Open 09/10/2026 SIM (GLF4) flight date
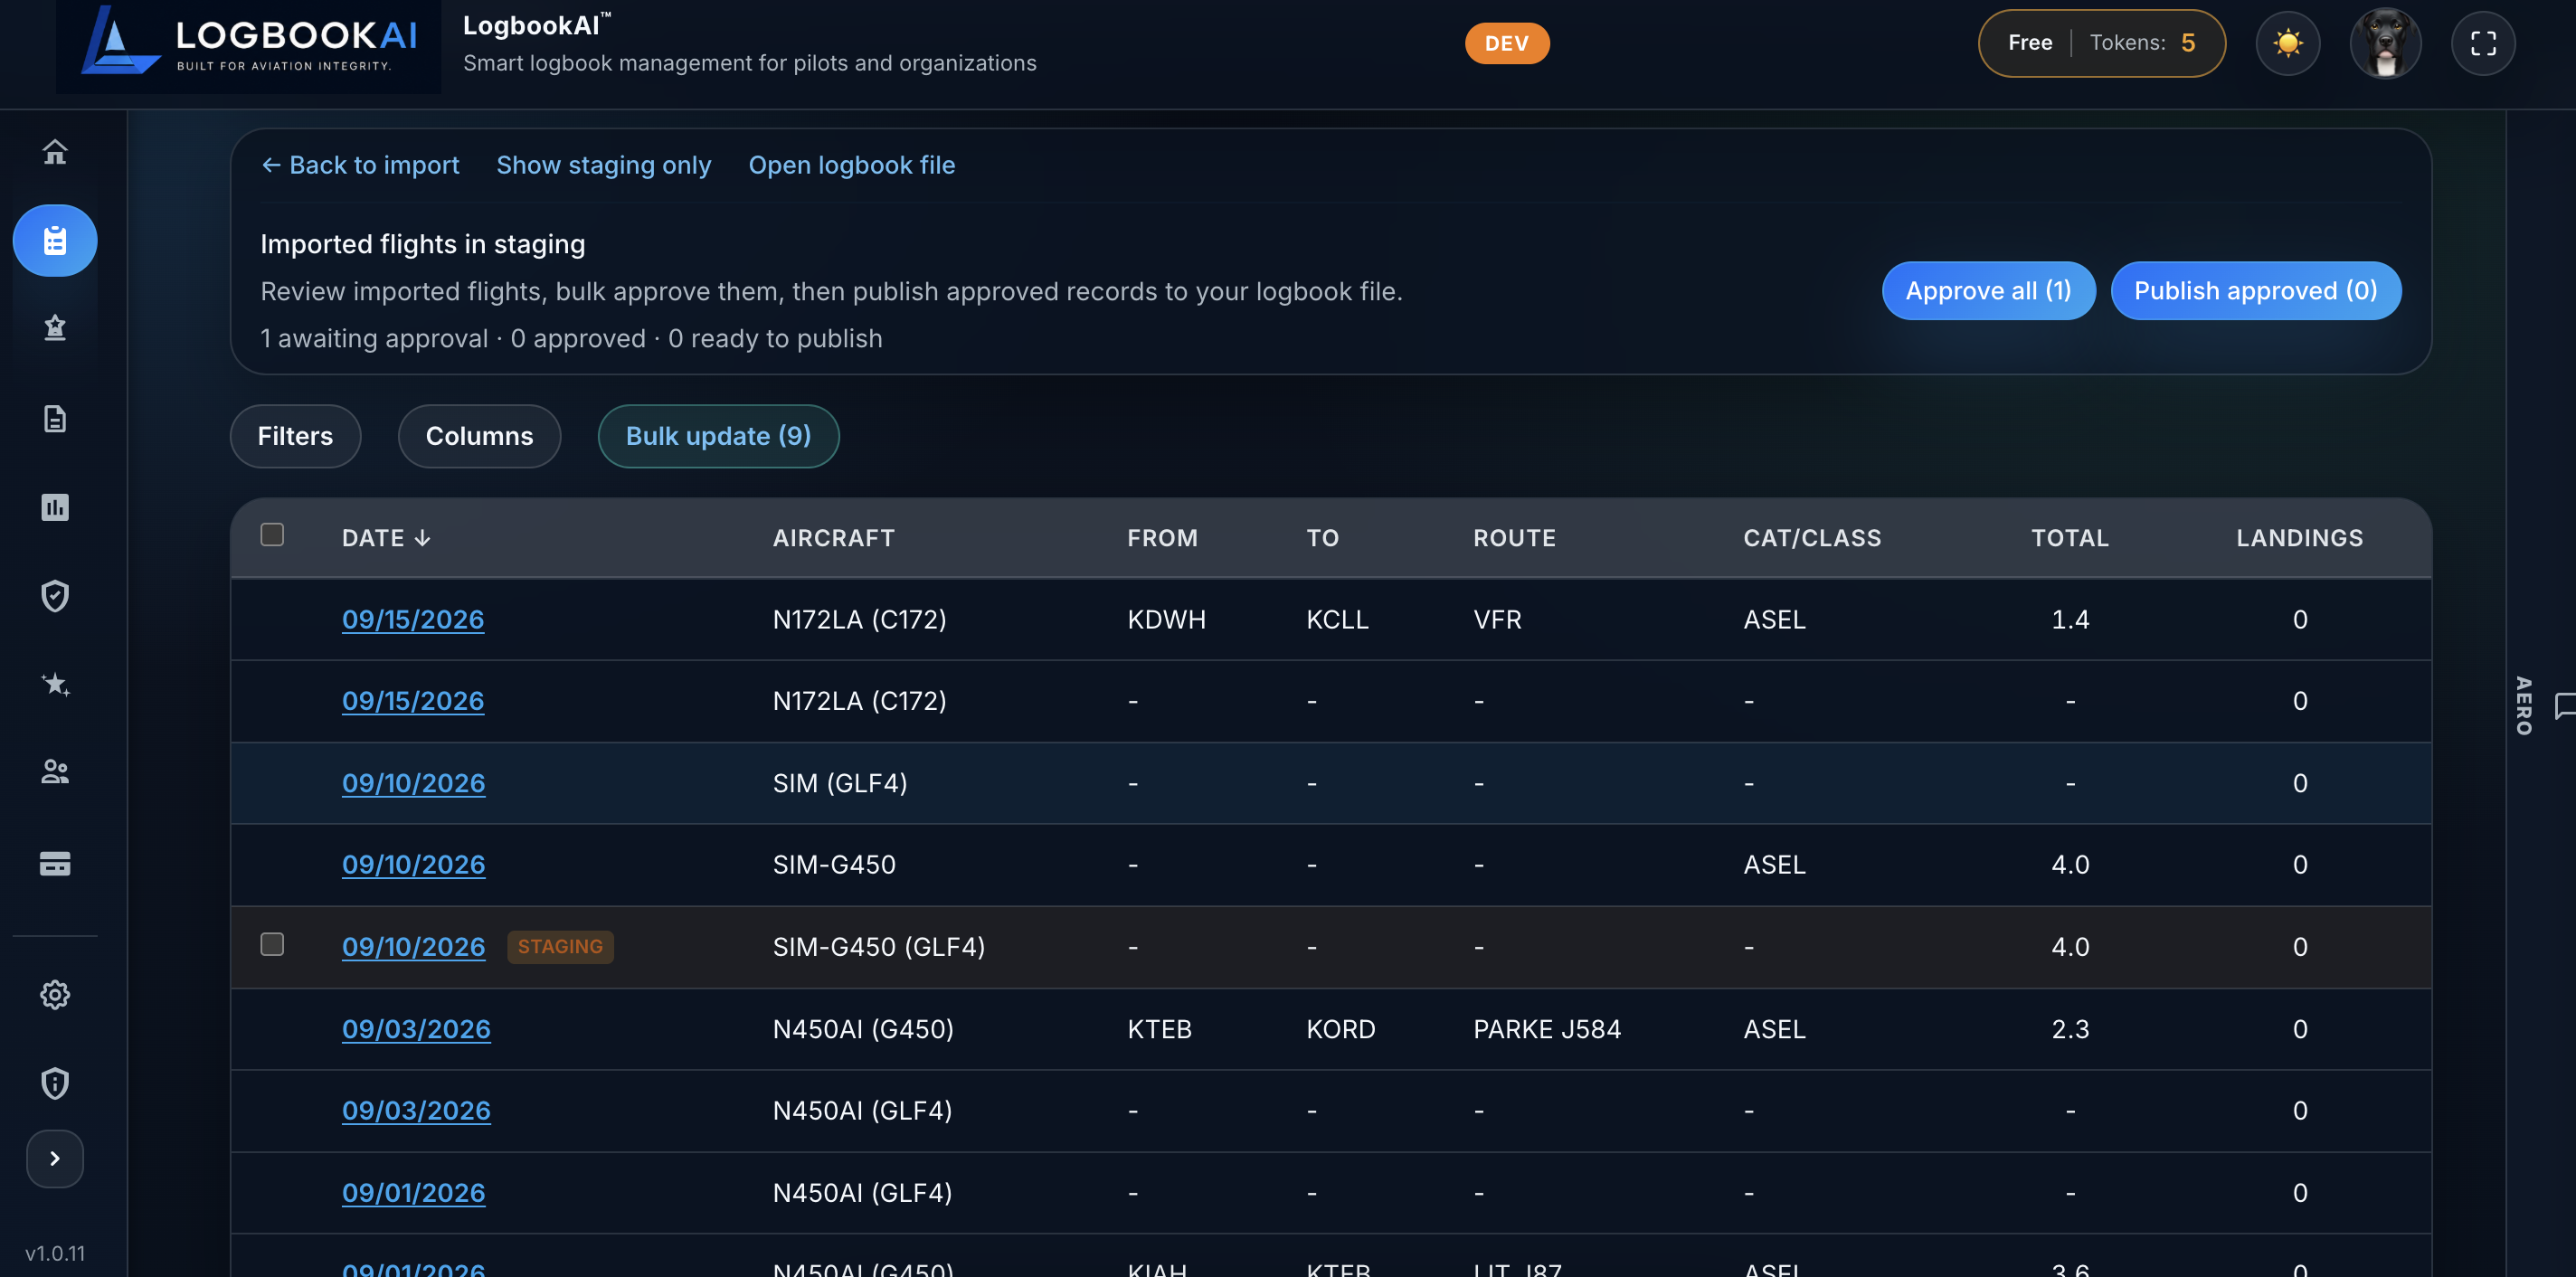The width and height of the screenshot is (2576, 1277). (x=413, y=783)
